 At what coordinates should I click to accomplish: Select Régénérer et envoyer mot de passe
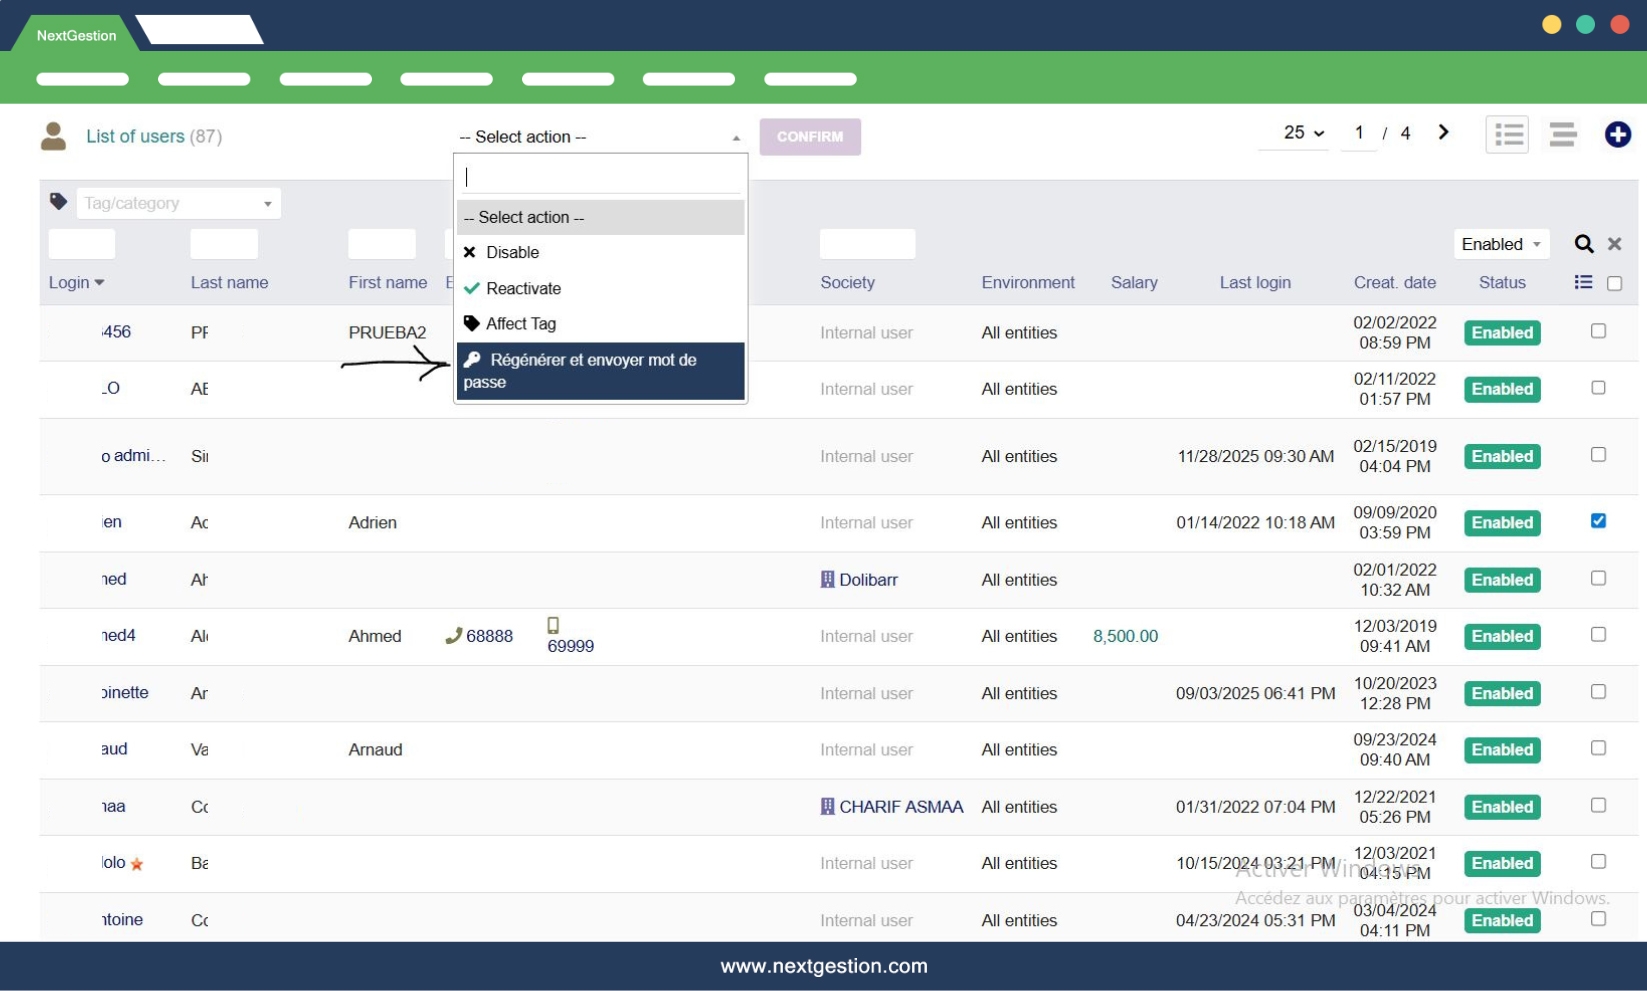pos(599,371)
